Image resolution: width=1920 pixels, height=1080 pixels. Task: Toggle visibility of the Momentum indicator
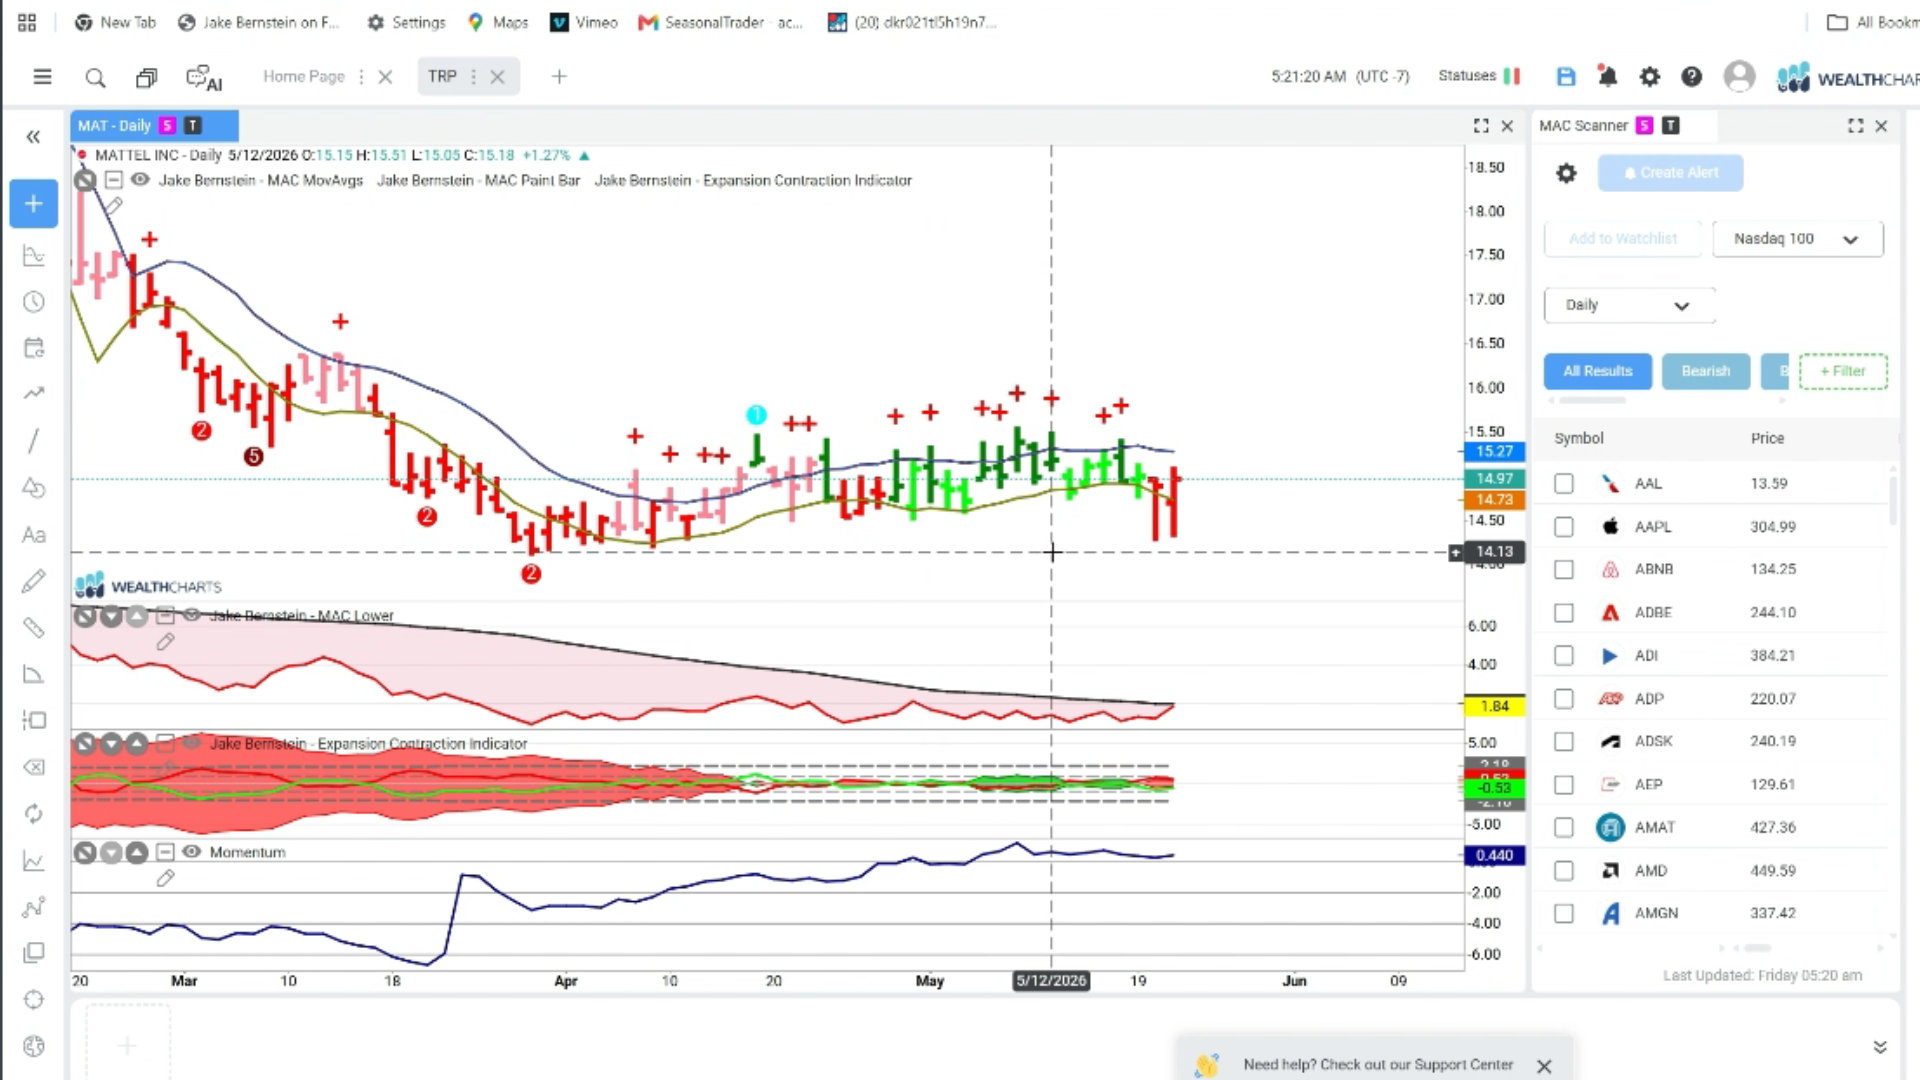tap(191, 852)
